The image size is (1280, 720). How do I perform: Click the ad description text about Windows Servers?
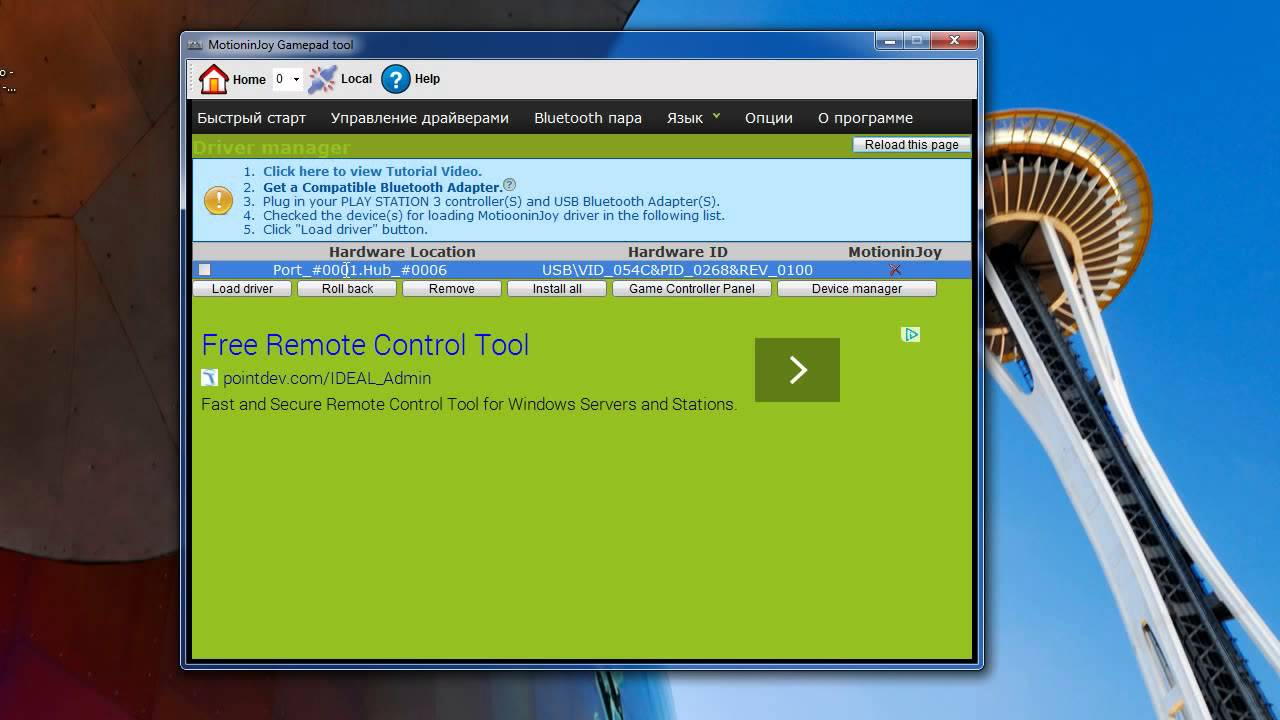[469, 405]
